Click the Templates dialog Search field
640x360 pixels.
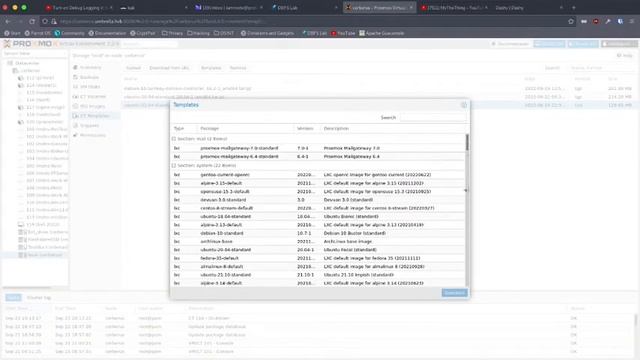433,118
